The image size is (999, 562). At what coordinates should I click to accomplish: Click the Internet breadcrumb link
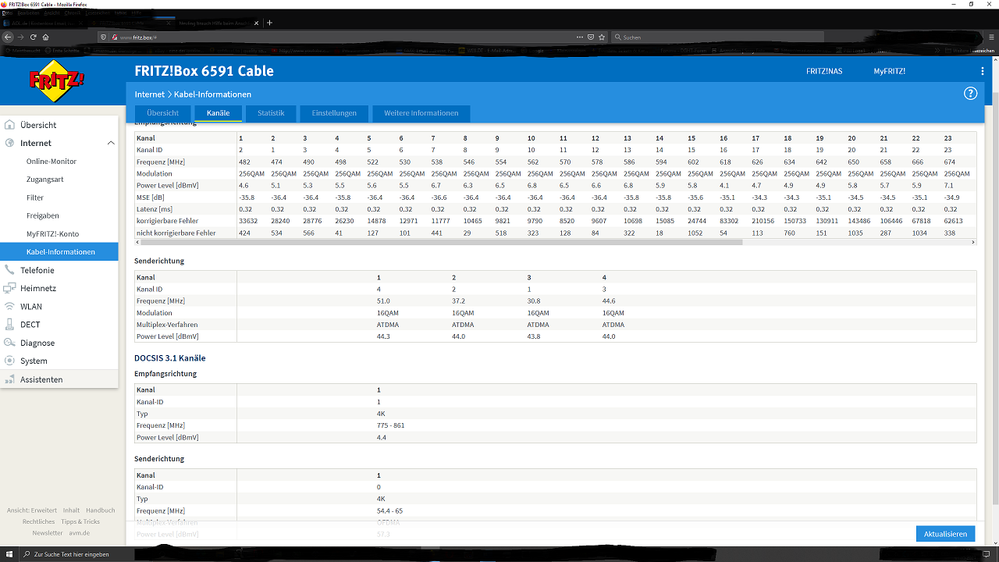click(149, 94)
